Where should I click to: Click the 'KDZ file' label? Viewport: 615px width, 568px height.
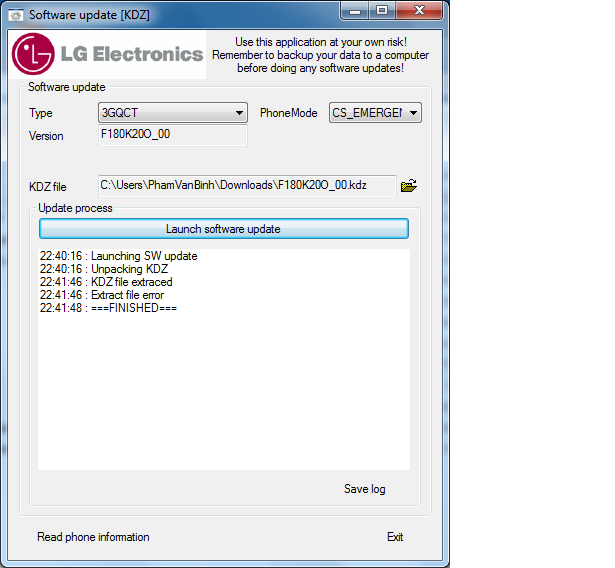[47, 187]
